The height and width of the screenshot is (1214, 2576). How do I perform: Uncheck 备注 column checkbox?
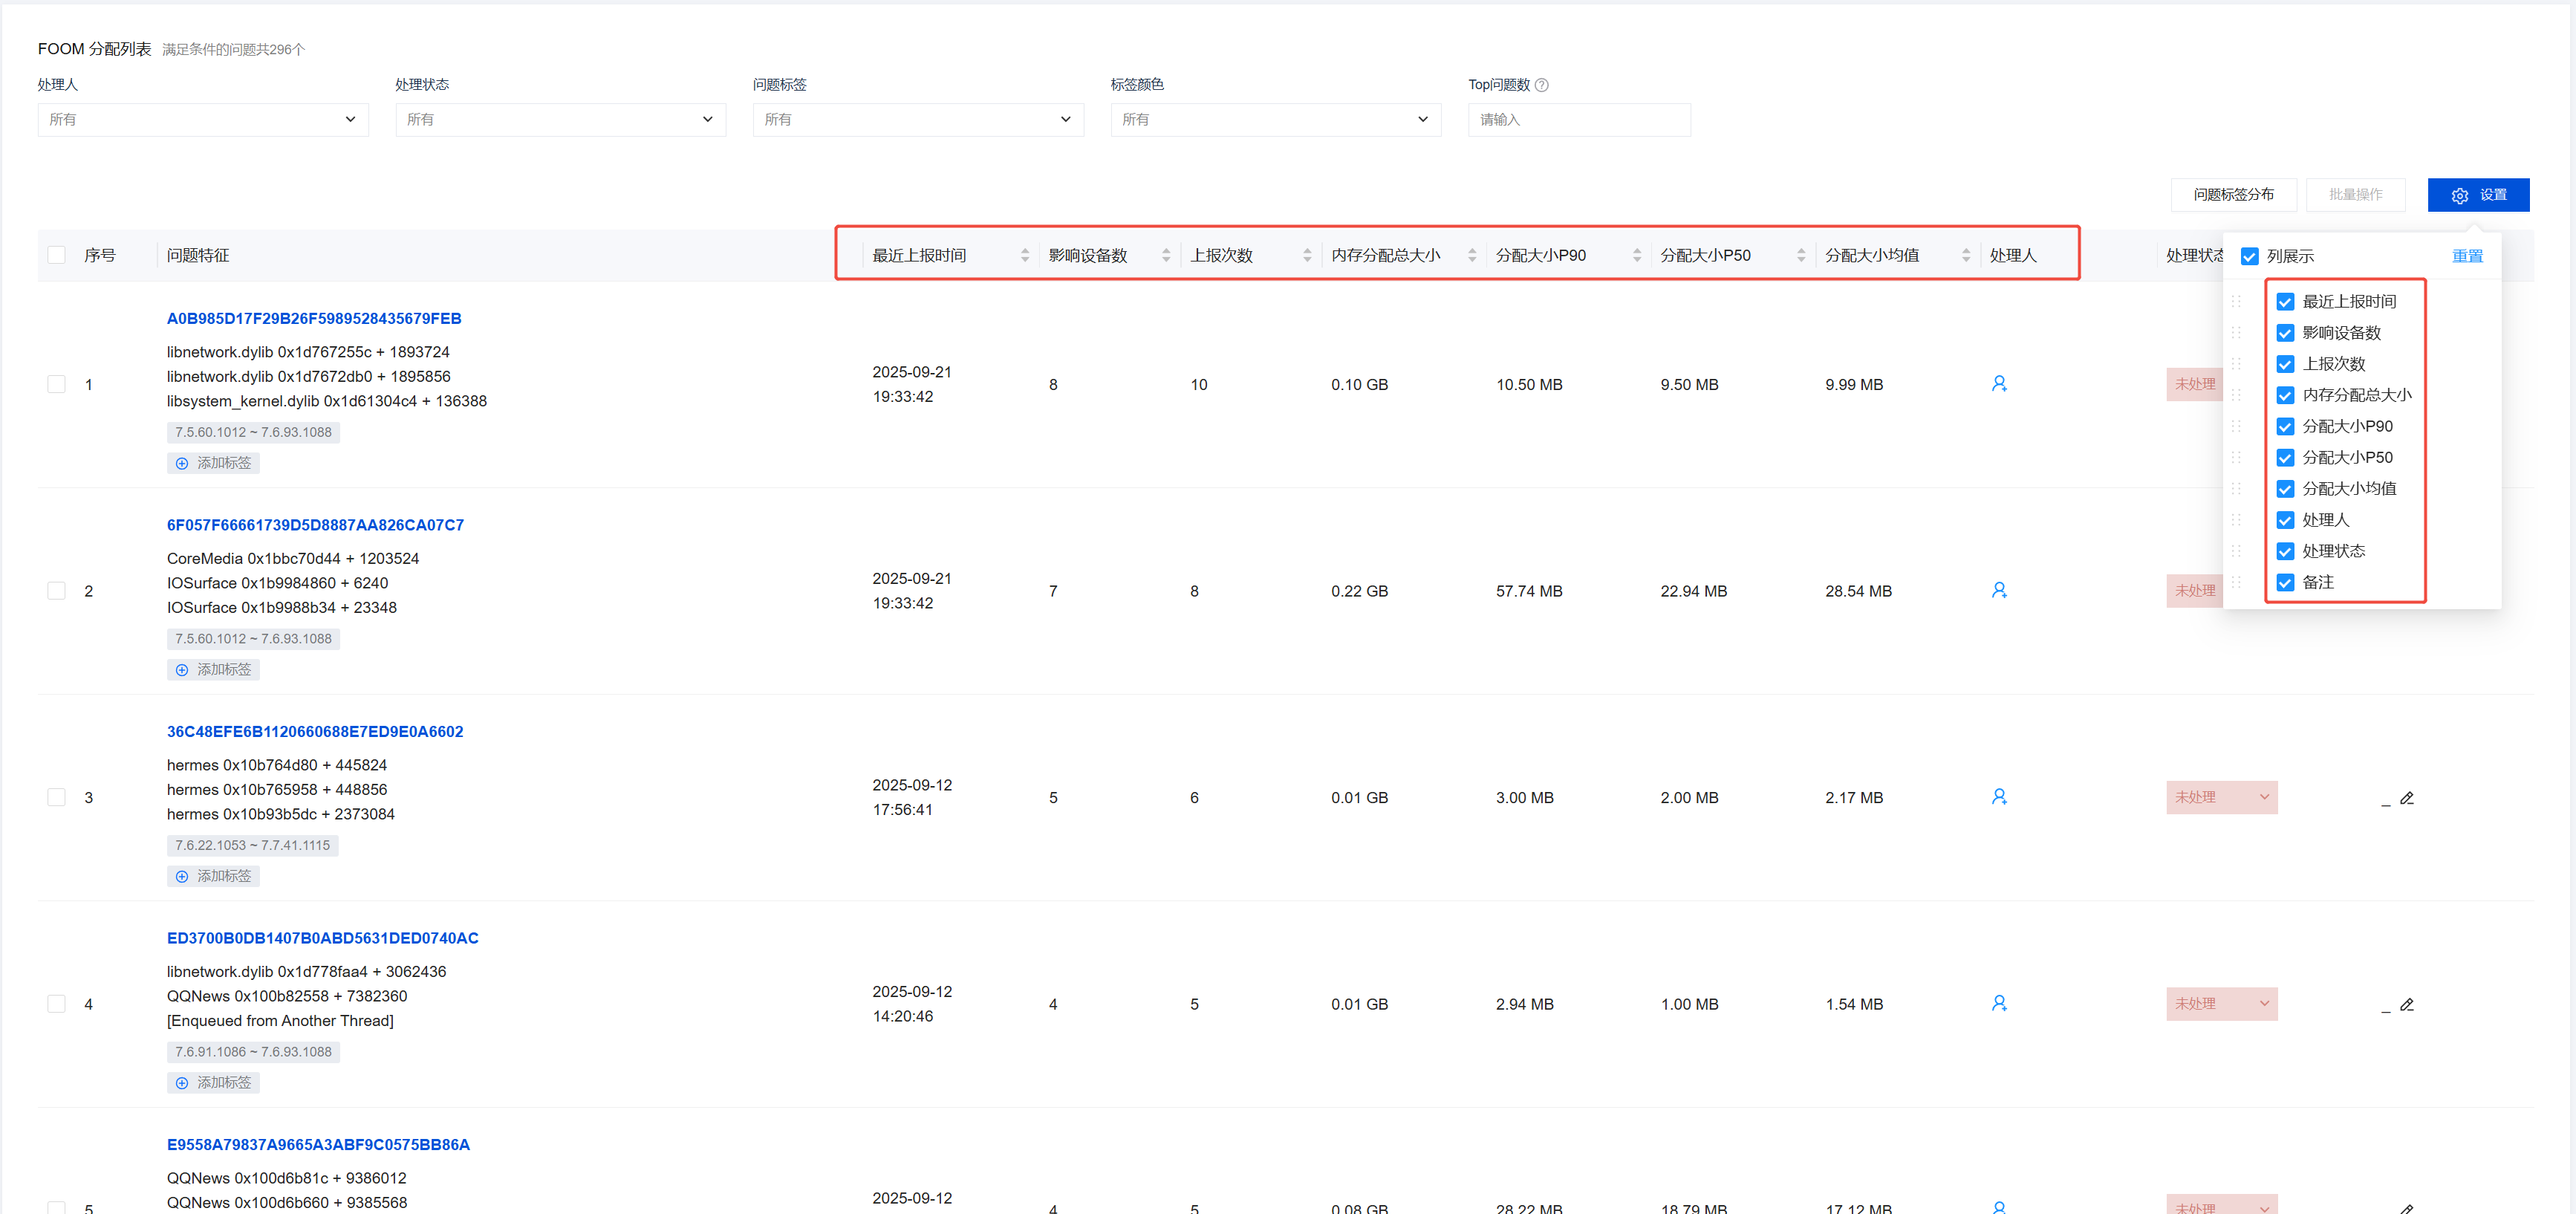(2285, 582)
